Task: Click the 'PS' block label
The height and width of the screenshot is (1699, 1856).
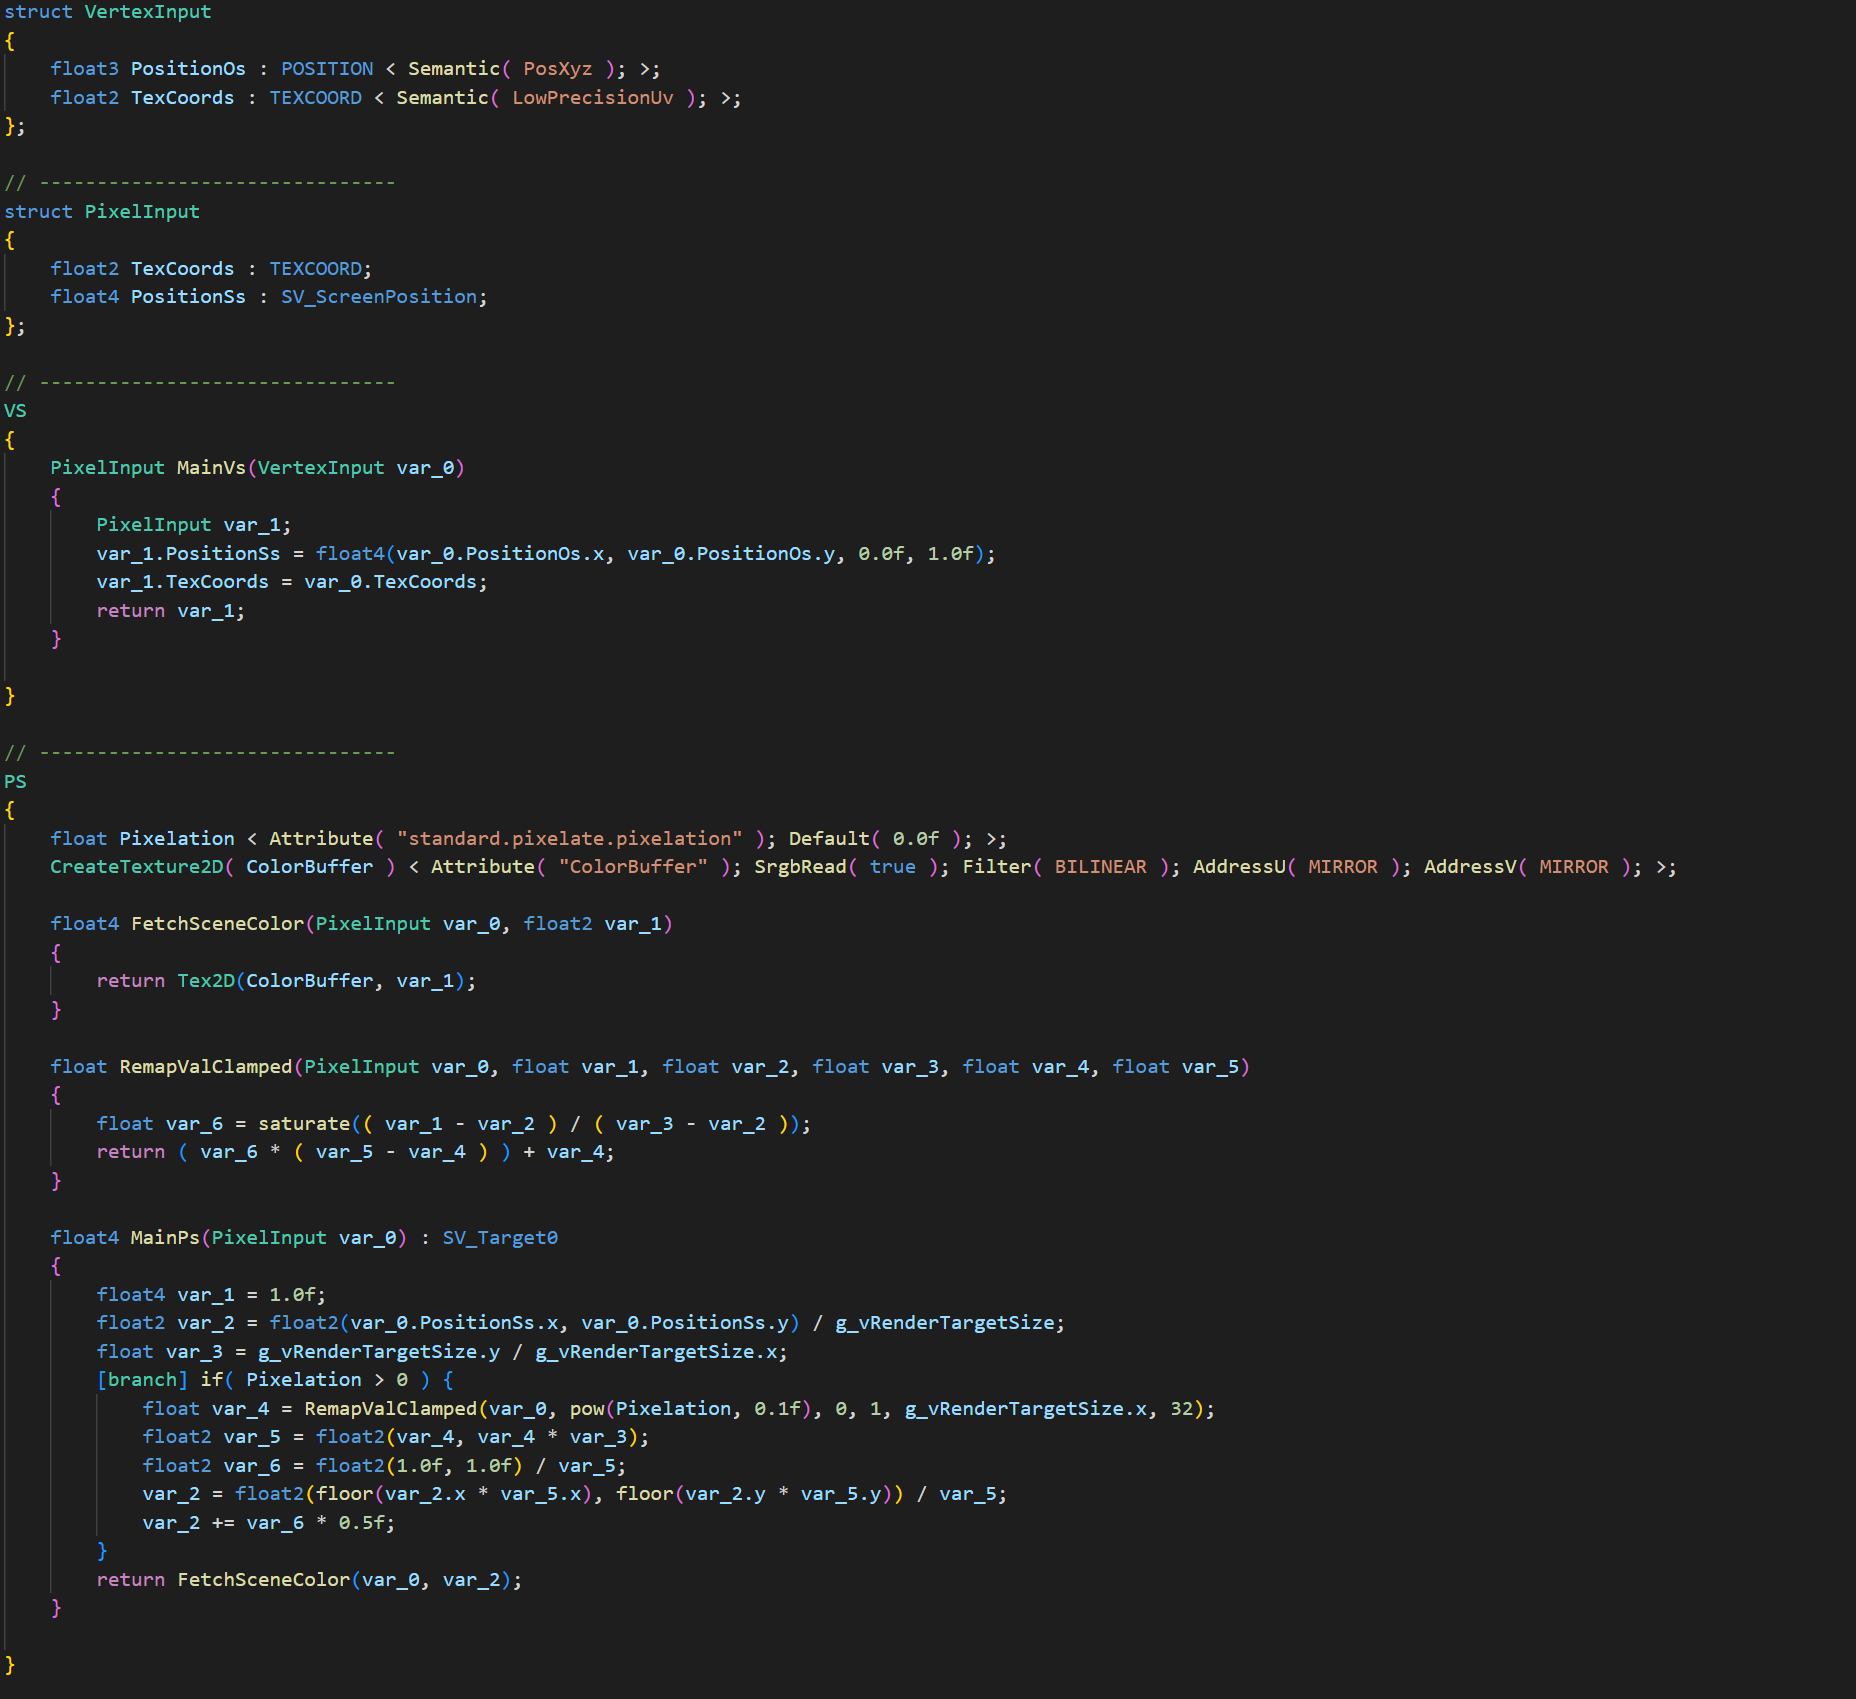Action: (15, 782)
